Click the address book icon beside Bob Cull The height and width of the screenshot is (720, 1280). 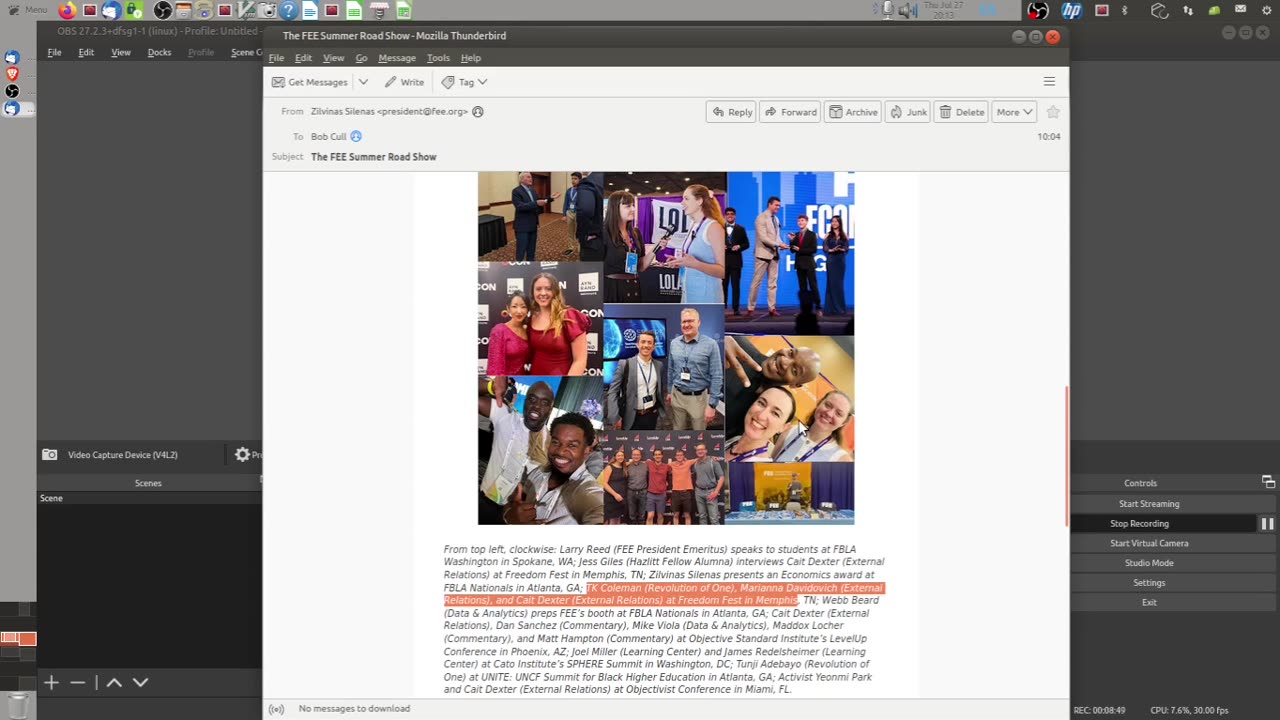tap(356, 136)
